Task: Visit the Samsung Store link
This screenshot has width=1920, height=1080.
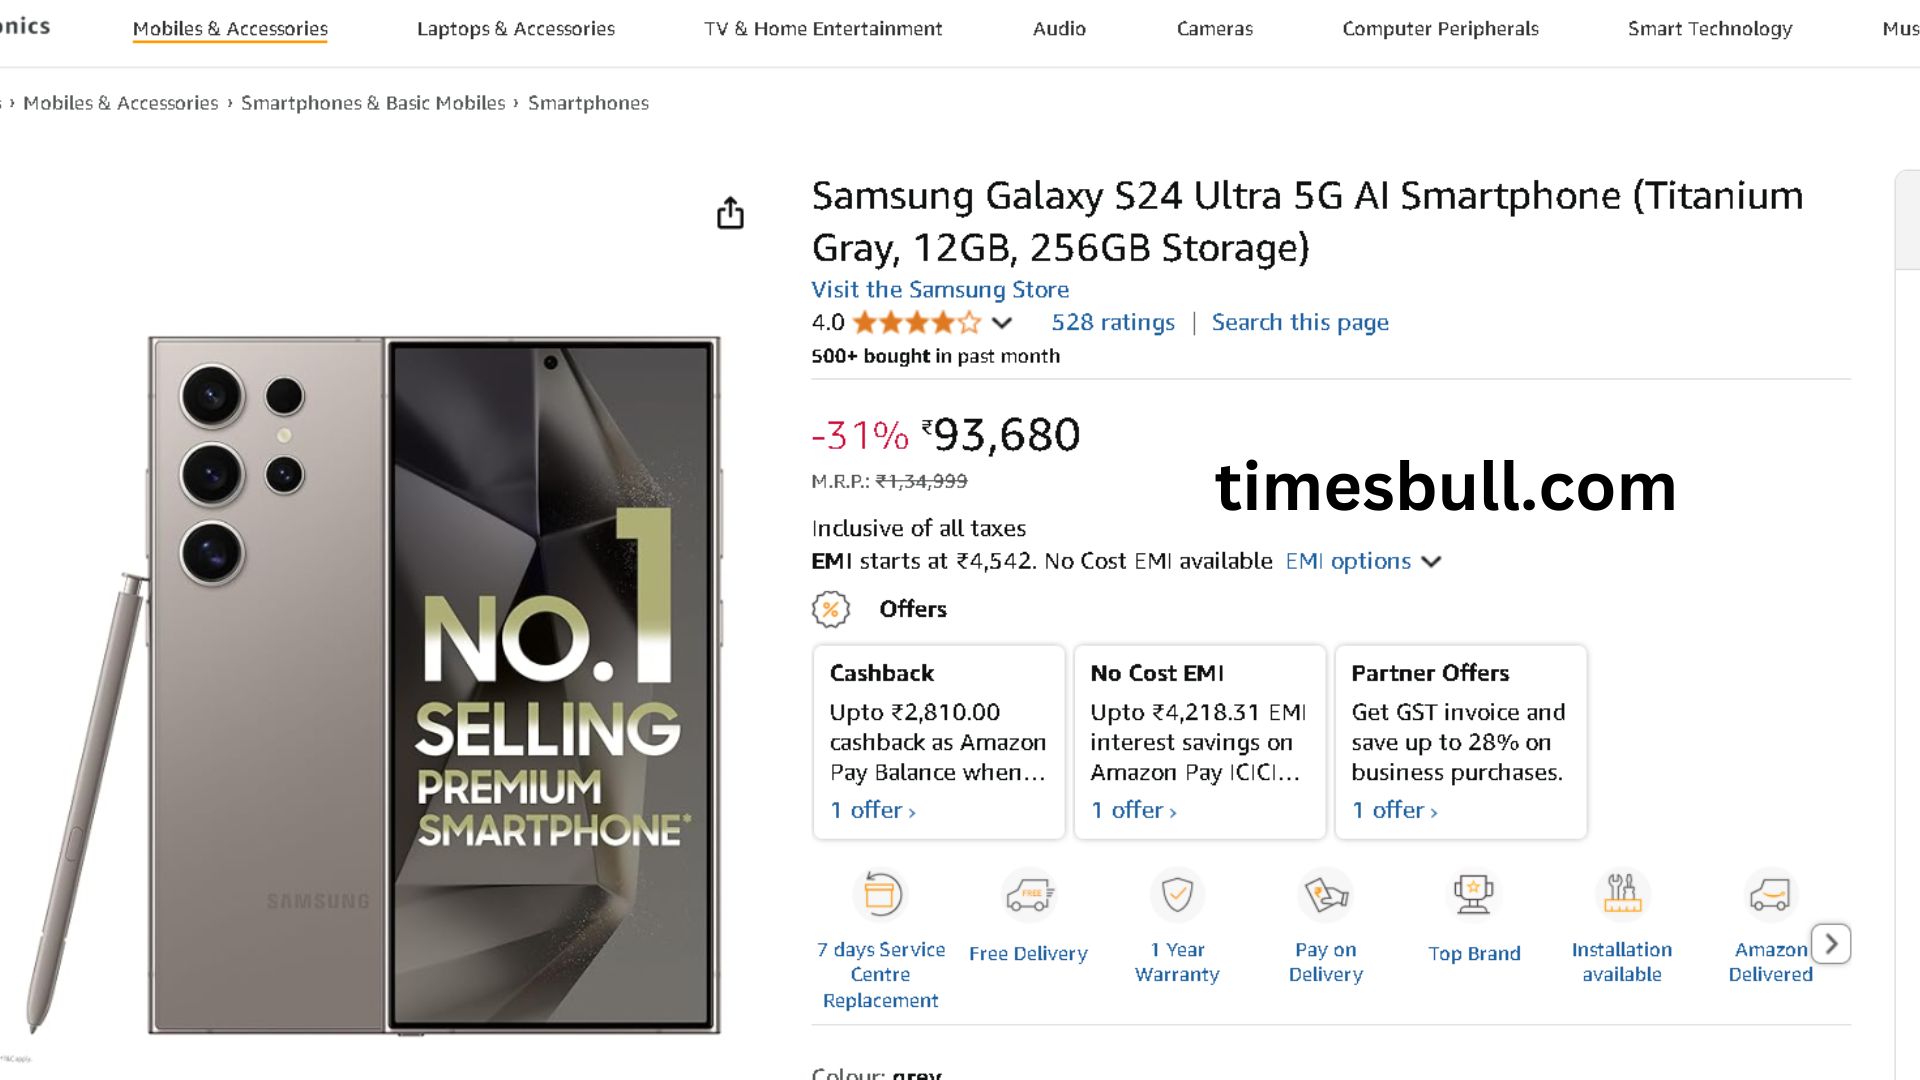Action: (939, 290)
